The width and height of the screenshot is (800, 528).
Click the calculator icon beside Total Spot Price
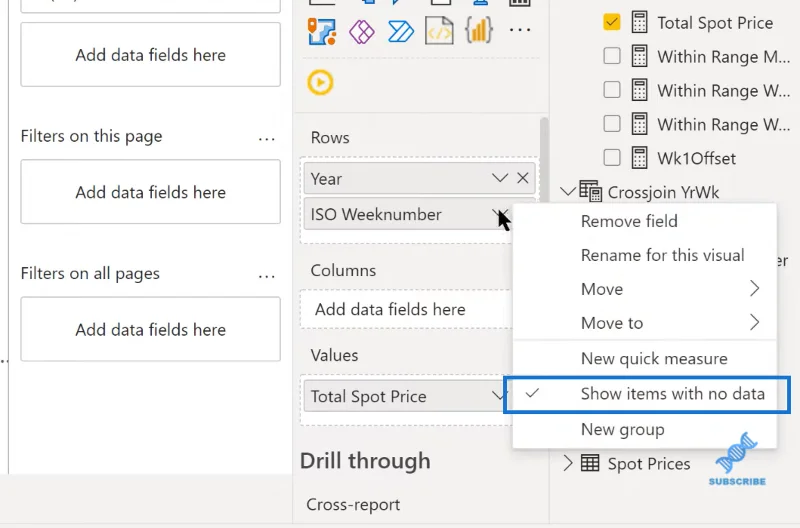click(639, 22)
